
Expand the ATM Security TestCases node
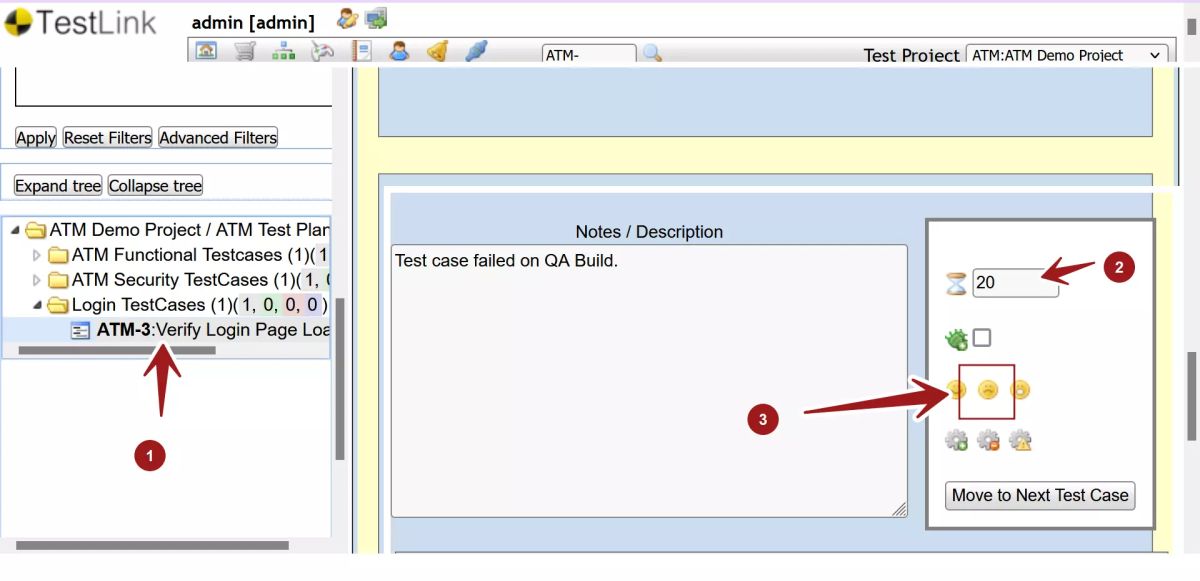coord(37,280)
